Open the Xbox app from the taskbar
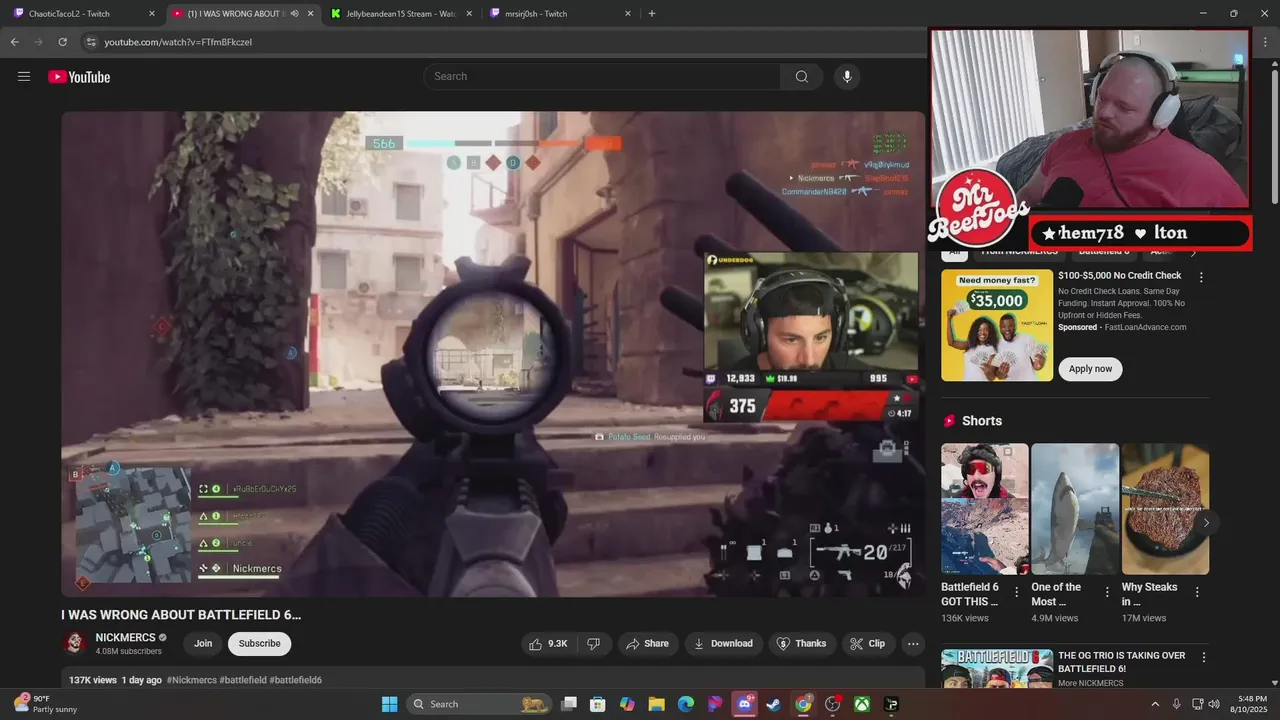Viewport: 1280px width, 720px height. point(862,704)
